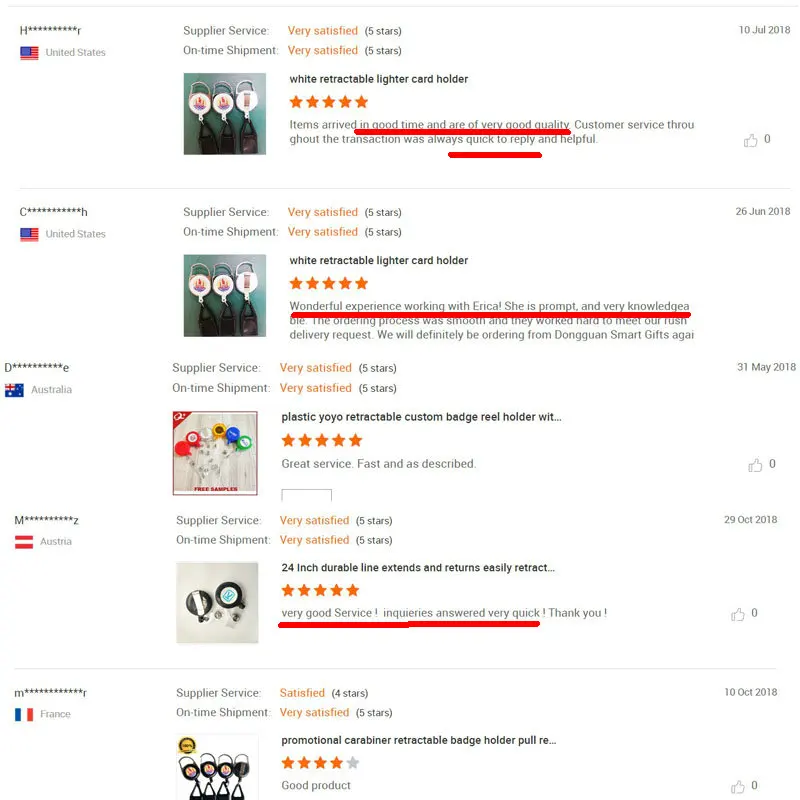This screenshot has height=800, width=800.
Task: Click thumbs-up on the Australia review
Action: point(755,465)
